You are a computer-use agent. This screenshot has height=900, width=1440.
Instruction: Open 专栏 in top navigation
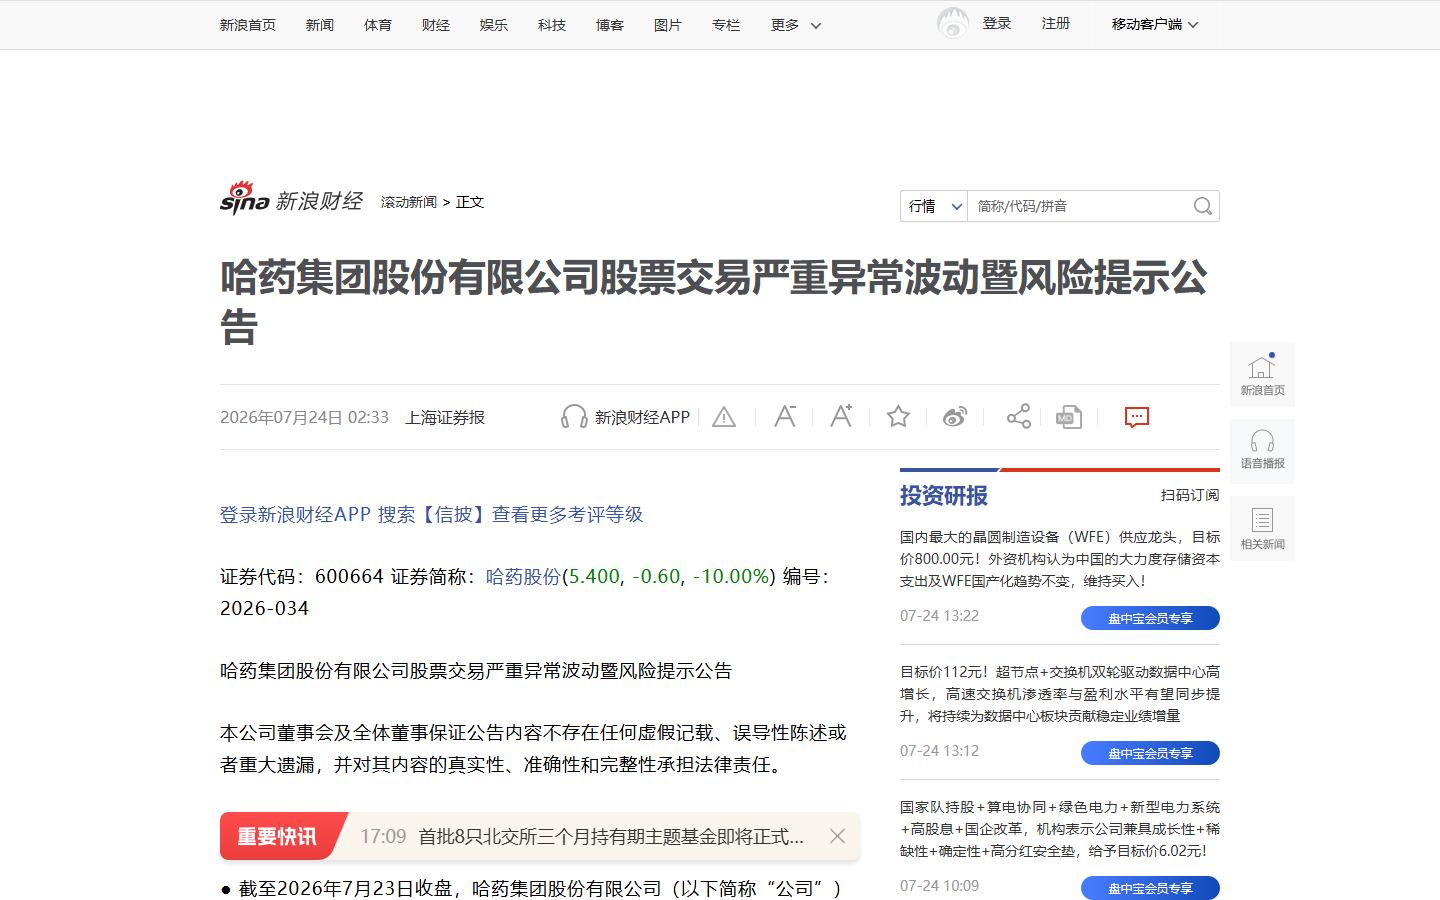pyautogui.click(x=726, y=25)
